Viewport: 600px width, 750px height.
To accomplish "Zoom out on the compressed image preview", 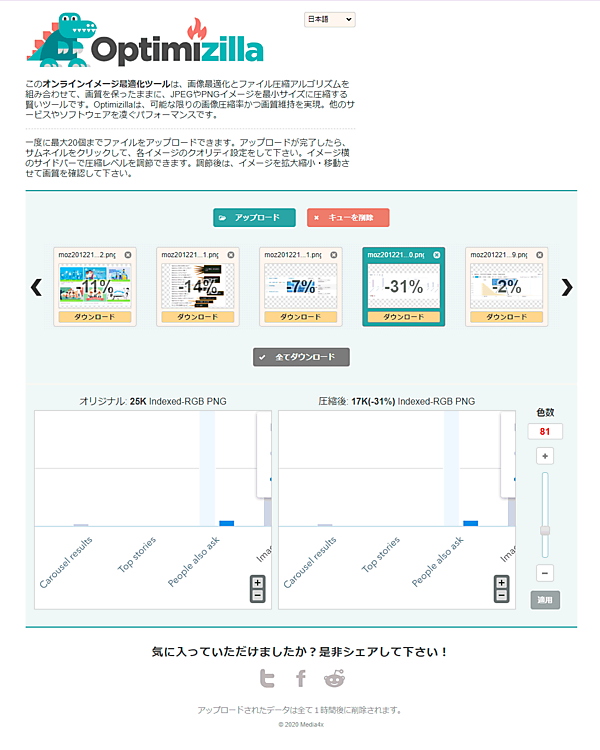I will click(501, 596).
